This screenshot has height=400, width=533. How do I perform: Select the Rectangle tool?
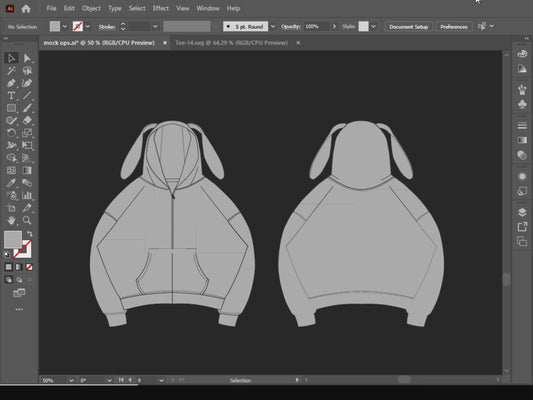click(x=11, y=108)
